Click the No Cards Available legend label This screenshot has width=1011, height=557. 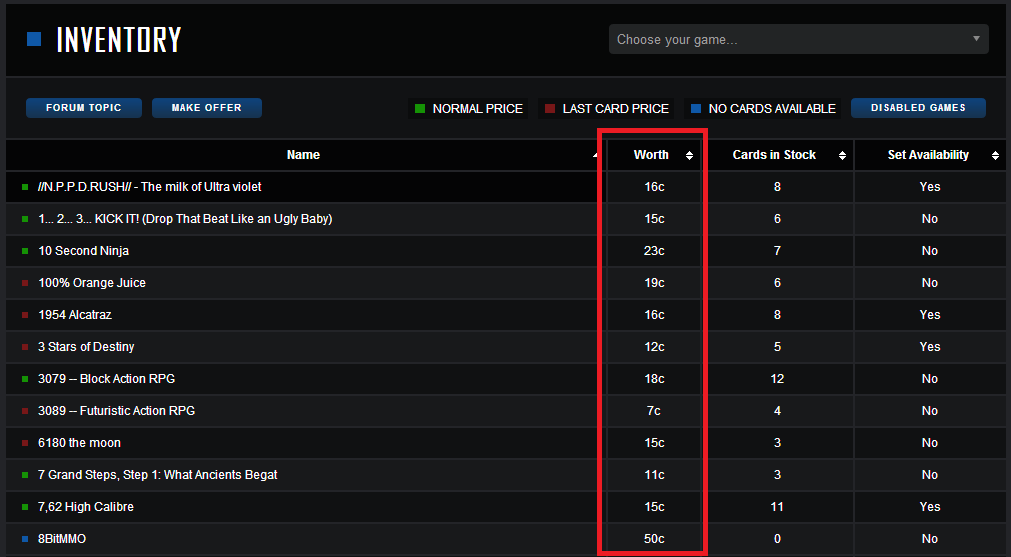772,109
